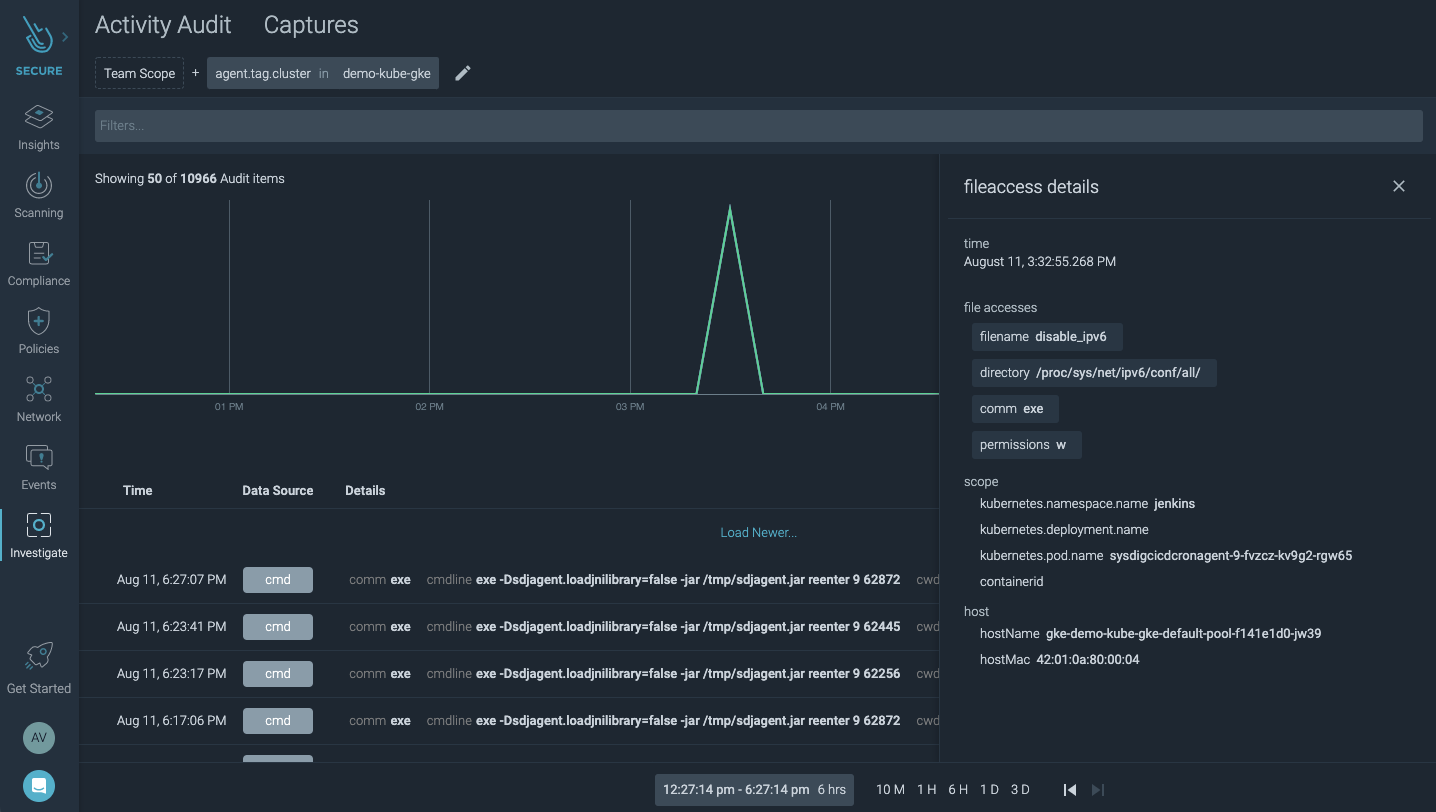This screenshot has height=812, width=1436.
Task: Select the Aug 11, 6:23:17 PM audit row
Action: pos(510,674)
